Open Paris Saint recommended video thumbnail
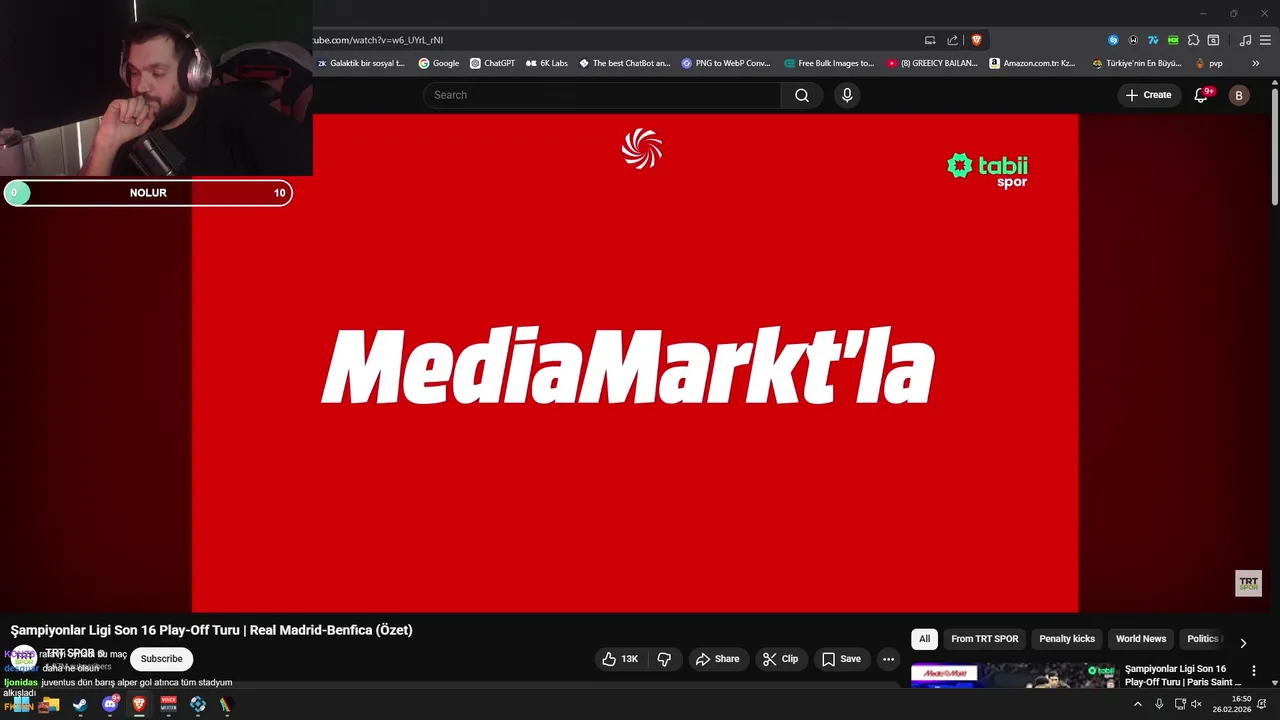Screen dimensions: 1280x720 pos(1013,675)
